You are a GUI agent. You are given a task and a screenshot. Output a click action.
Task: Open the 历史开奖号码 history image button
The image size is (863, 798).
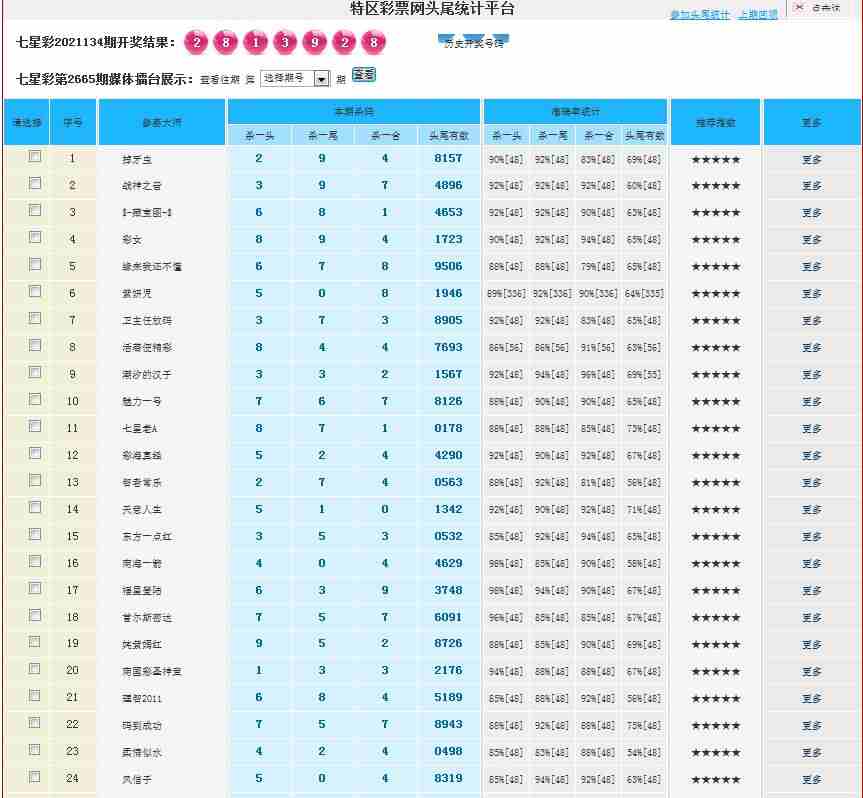(x=474, y=42)
